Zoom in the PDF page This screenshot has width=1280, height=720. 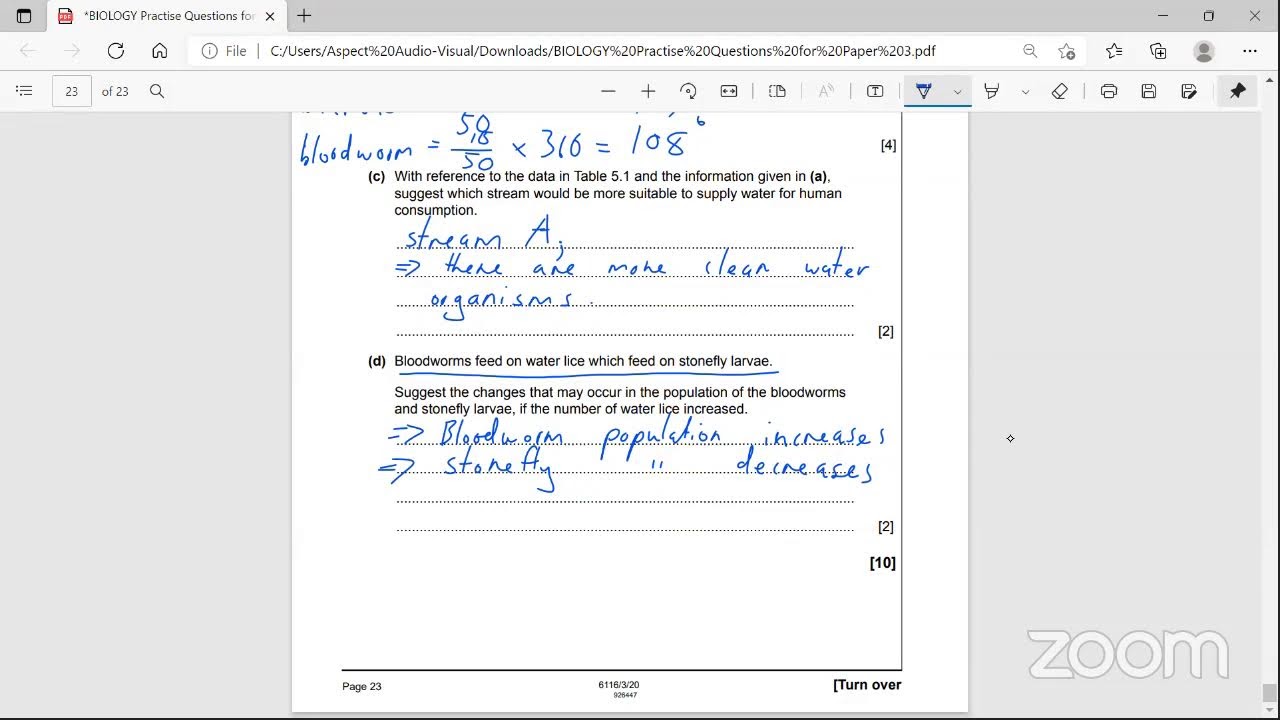(x=648, y=91)
